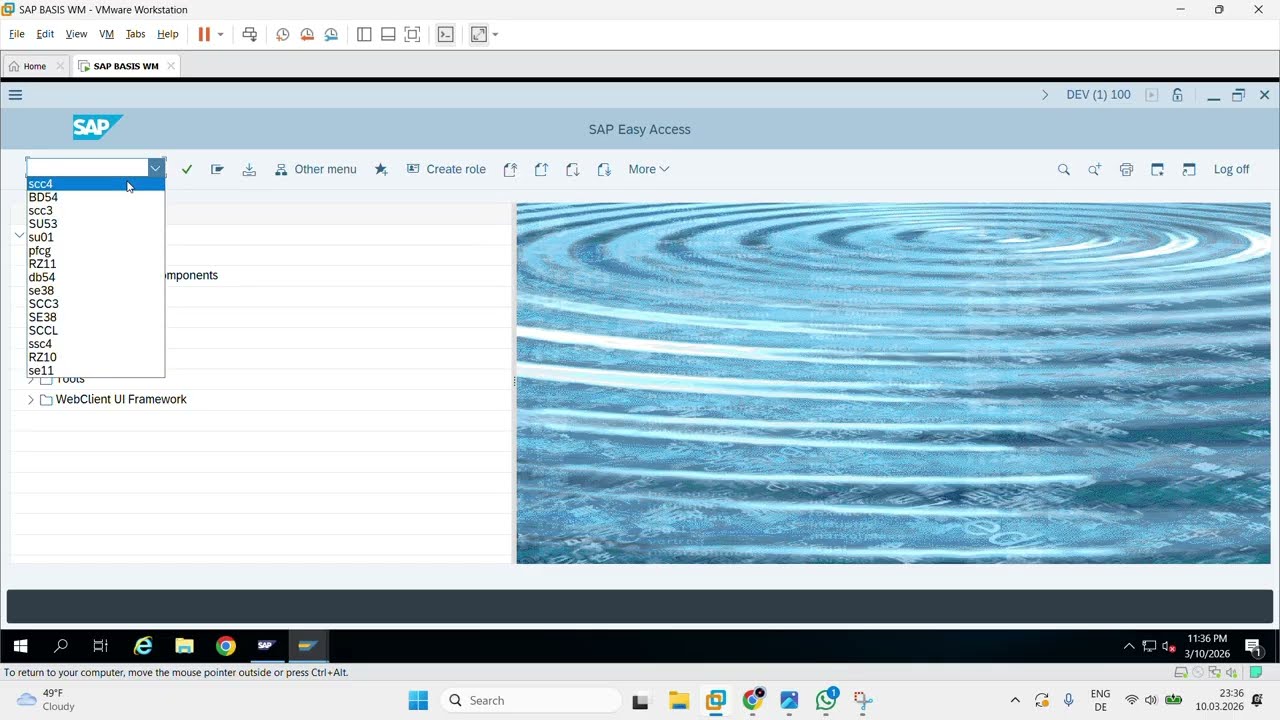Click the SAP toolbar download-arrow icon
1280x720 pixels.
click(x=249, y=169)
